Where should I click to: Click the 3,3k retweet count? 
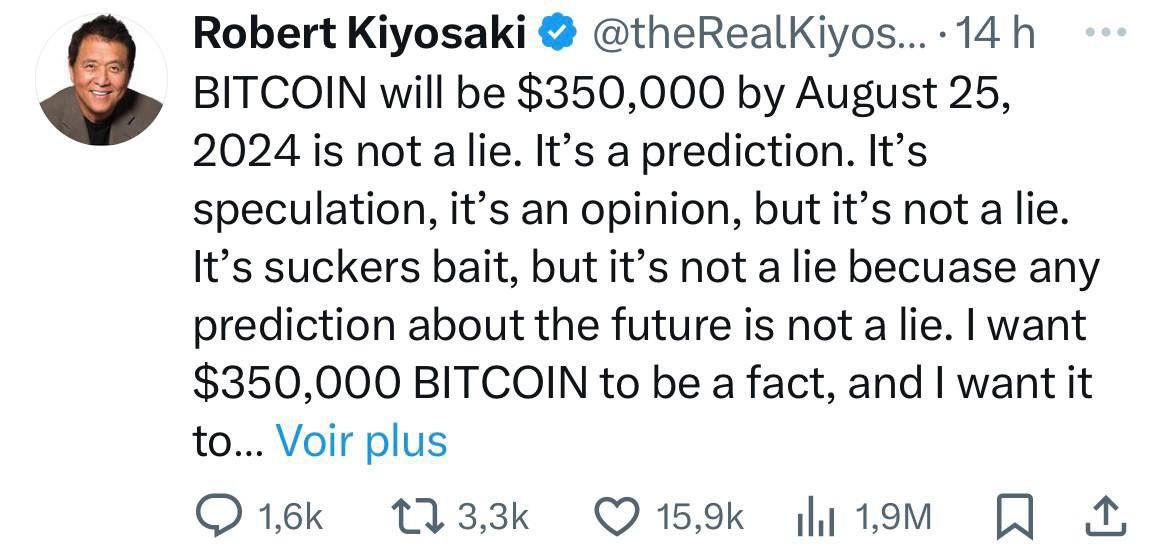[493, 516]
